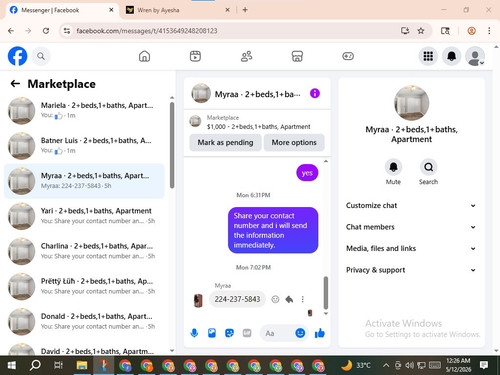Send a thumbs-up like
500x375 pixels.
click(x=320, y=333)
